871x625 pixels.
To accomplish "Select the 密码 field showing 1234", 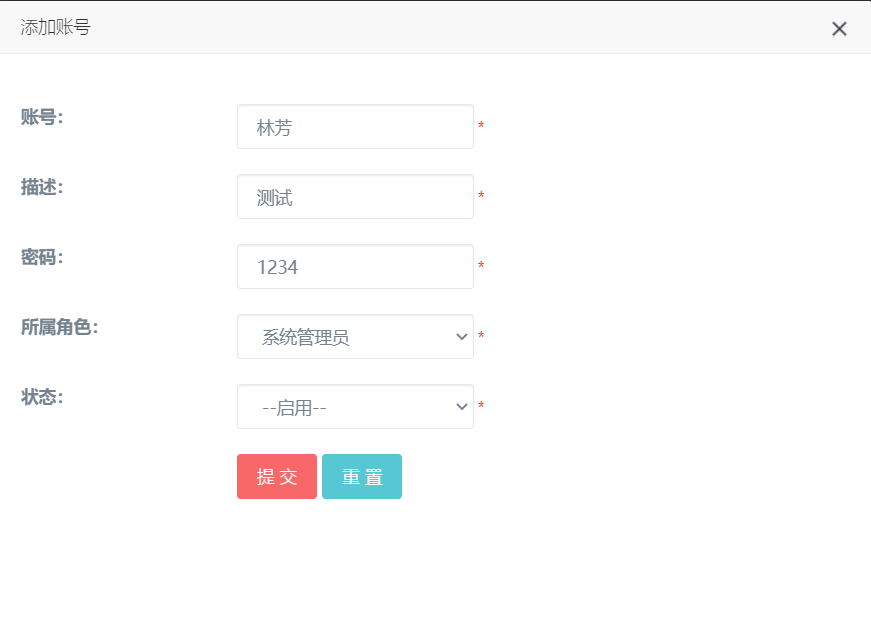I will 355,267.
